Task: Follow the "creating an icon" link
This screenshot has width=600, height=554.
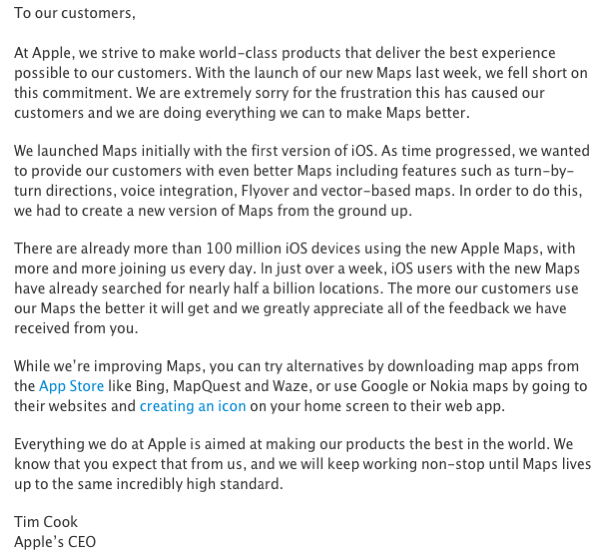Action: tap(177, 406)
